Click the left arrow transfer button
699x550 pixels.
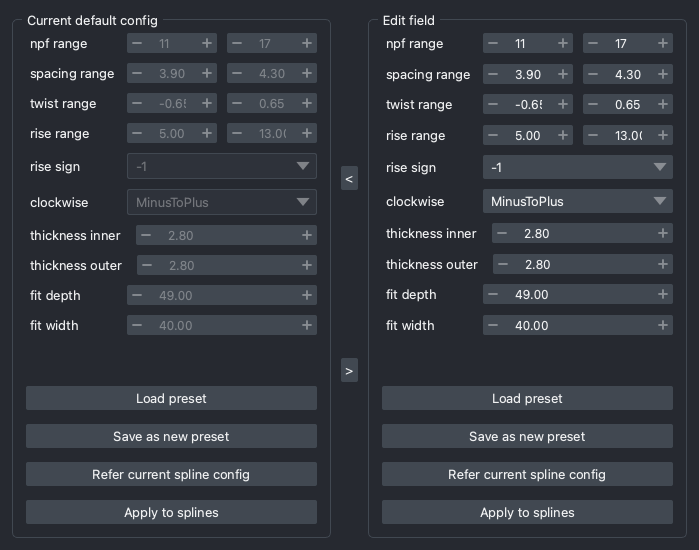click(349, 179)
